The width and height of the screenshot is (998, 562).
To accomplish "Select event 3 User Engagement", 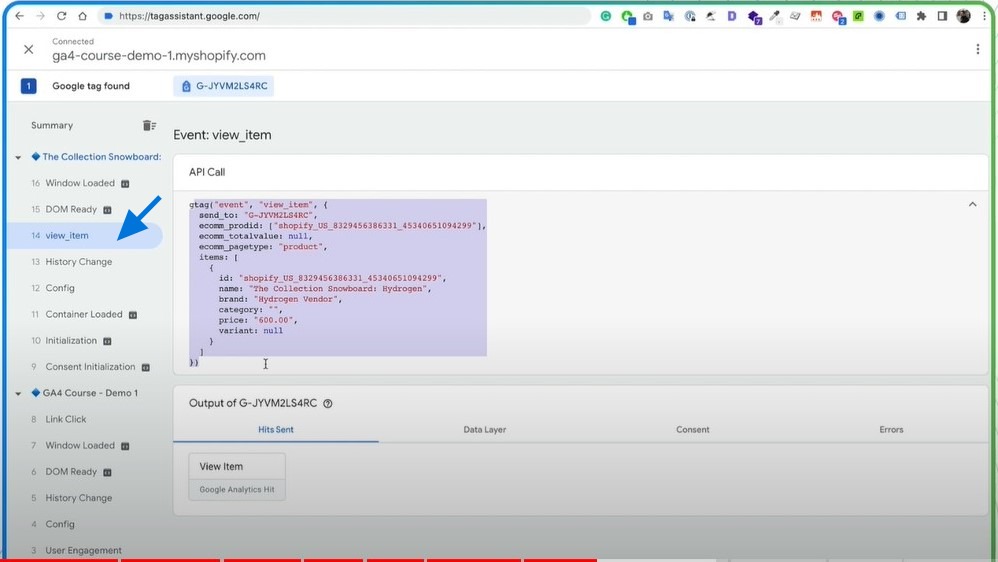I will pos(76,551).
